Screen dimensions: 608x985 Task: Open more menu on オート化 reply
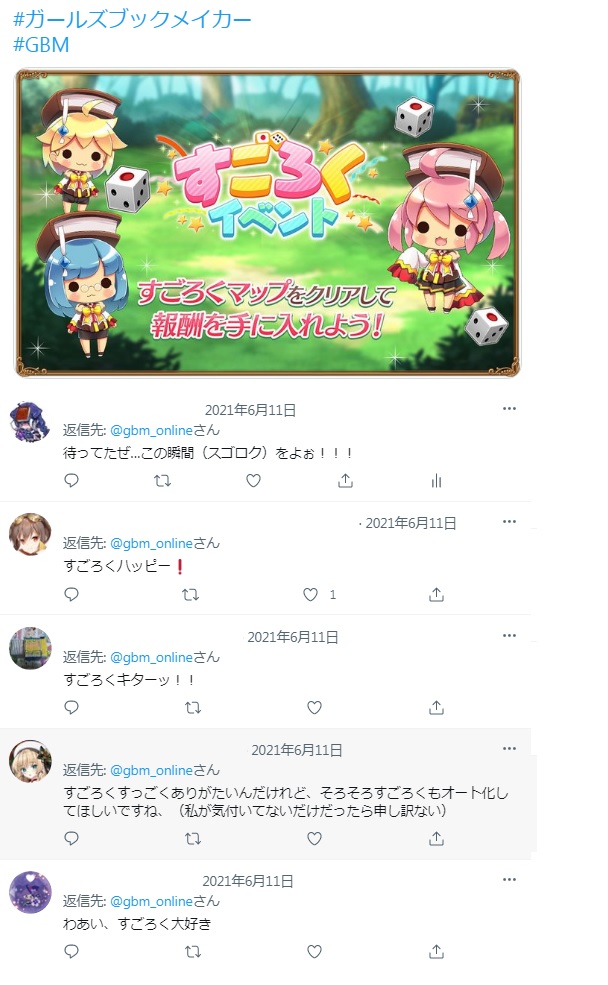click(x=509, y=748)
